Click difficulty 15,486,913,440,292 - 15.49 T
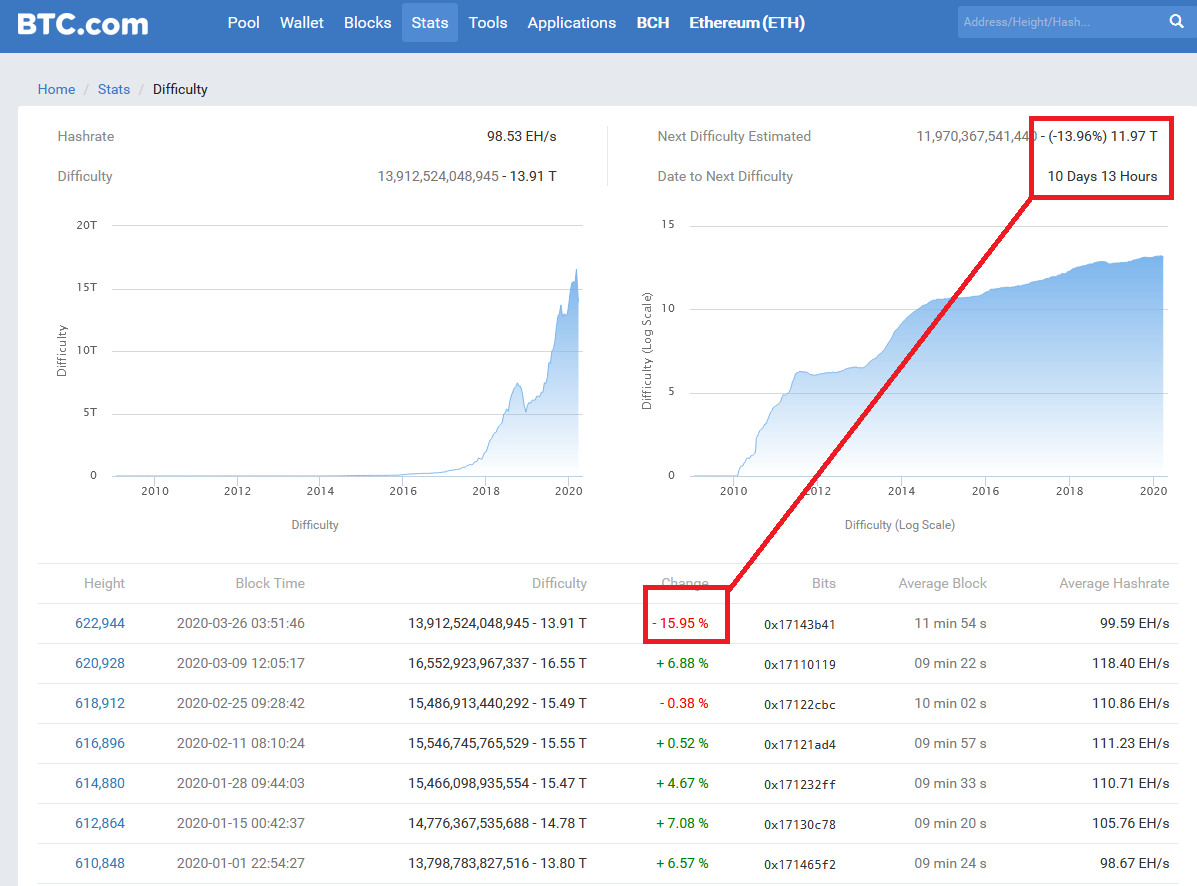Image resolution: width=1197 pixels, height=886 pixels. pos(498,703)
